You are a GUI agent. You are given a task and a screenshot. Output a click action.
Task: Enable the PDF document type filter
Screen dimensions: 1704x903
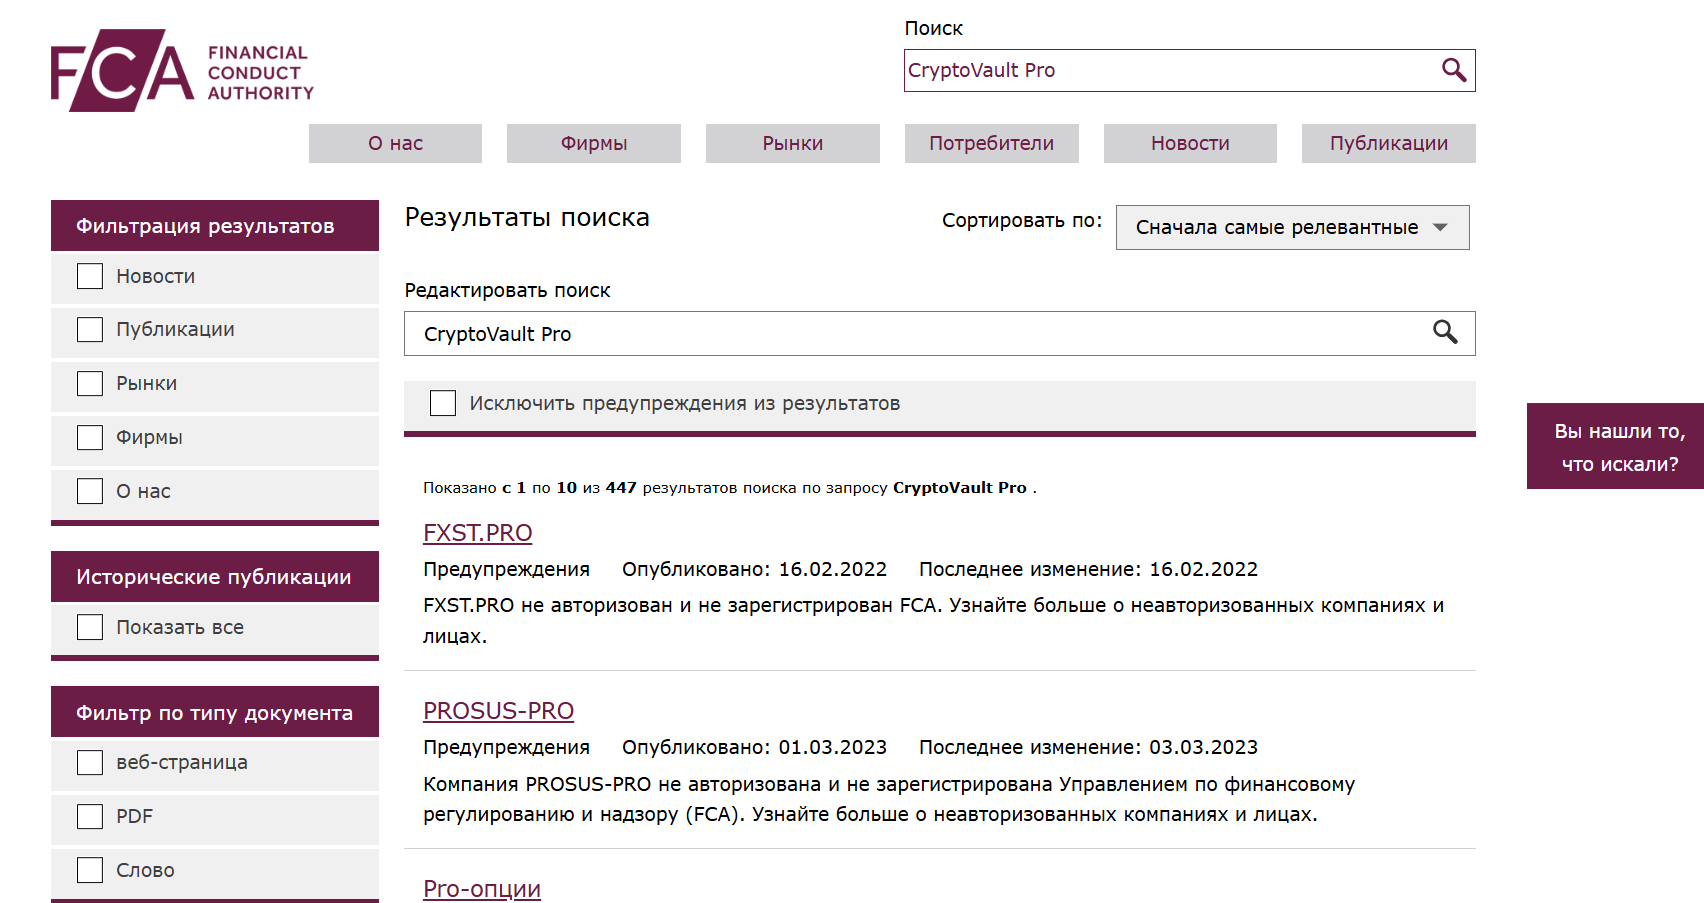(x=89, y=816)
